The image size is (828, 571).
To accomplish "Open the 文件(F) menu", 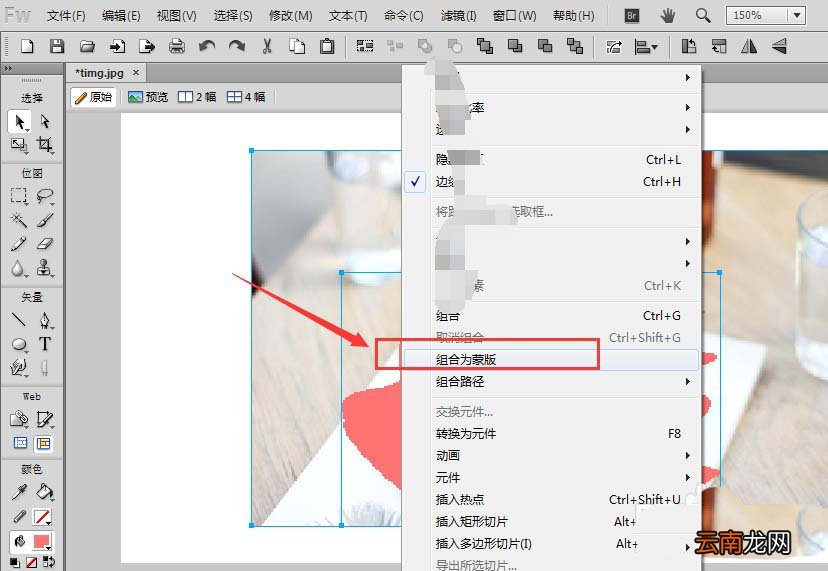I will pos(66,16).
